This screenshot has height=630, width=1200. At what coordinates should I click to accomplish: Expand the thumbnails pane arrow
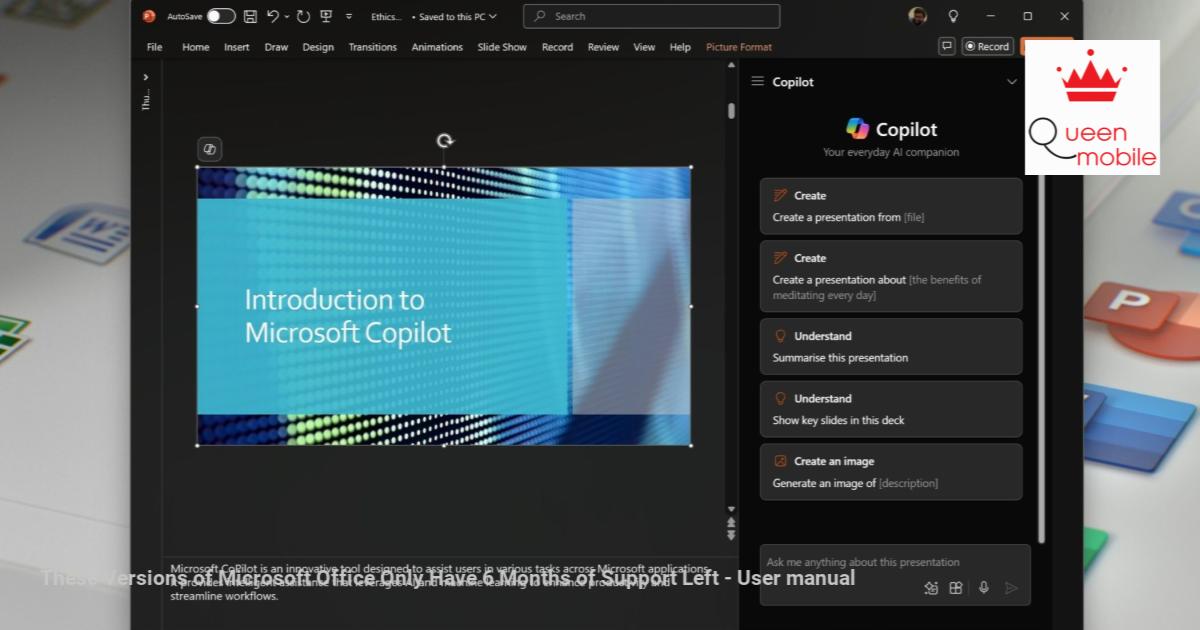click(x=146, y=76)
